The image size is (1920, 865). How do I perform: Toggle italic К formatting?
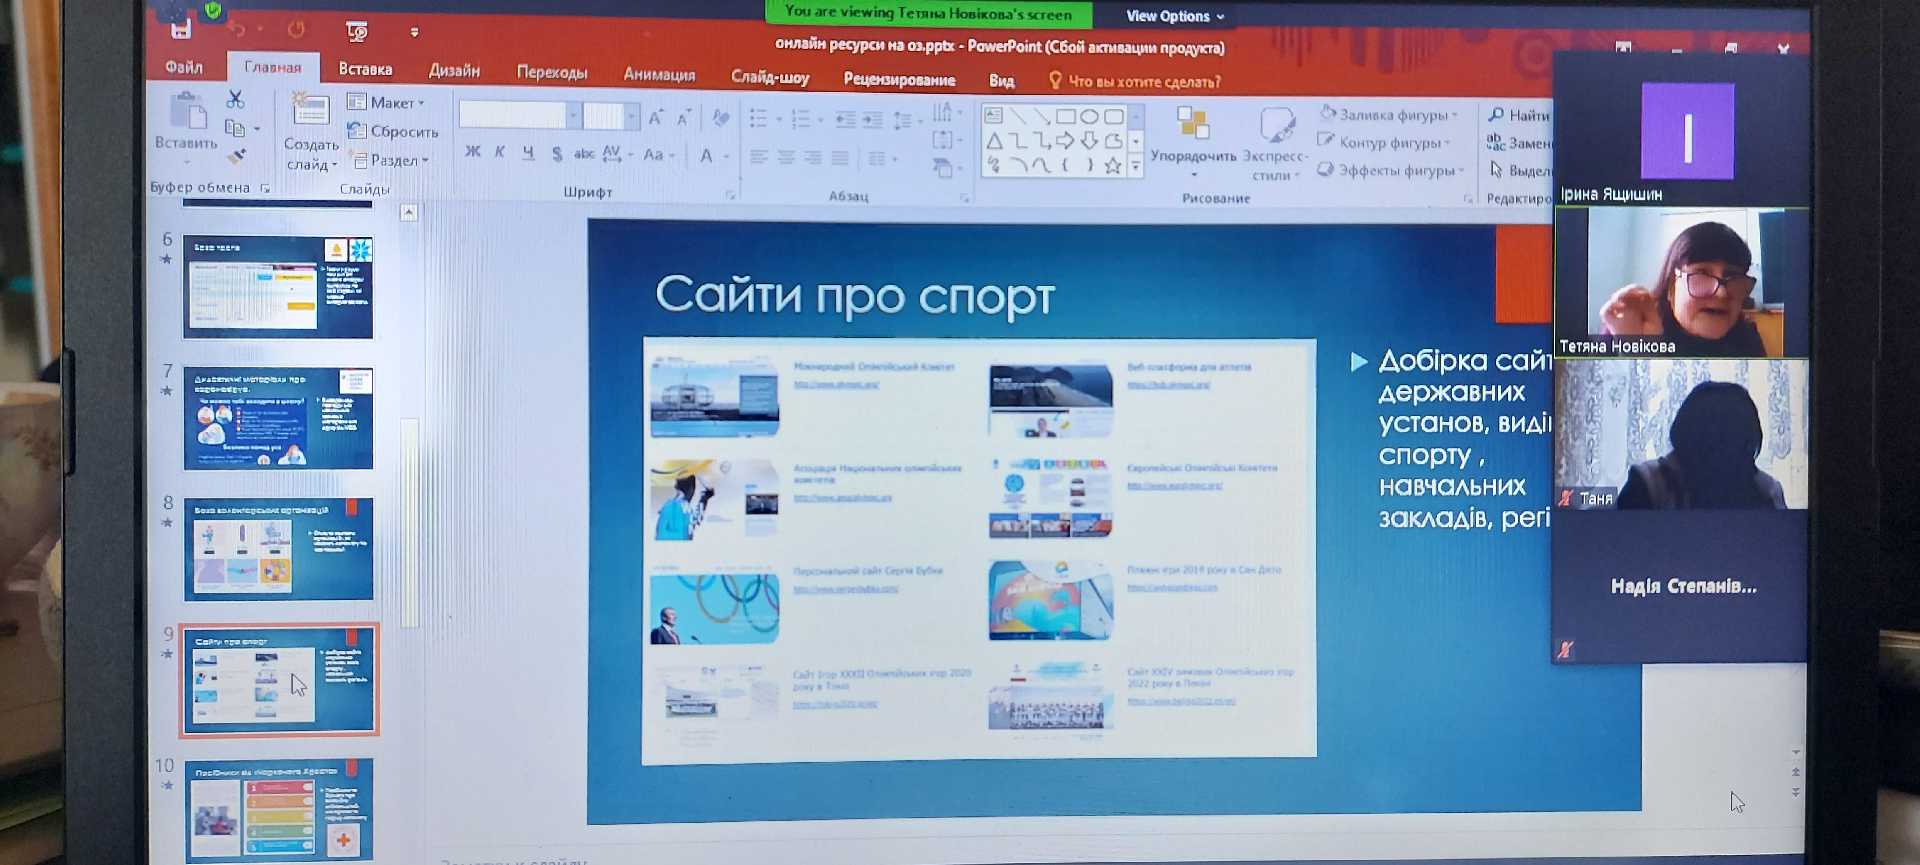[x=499, y=152]
